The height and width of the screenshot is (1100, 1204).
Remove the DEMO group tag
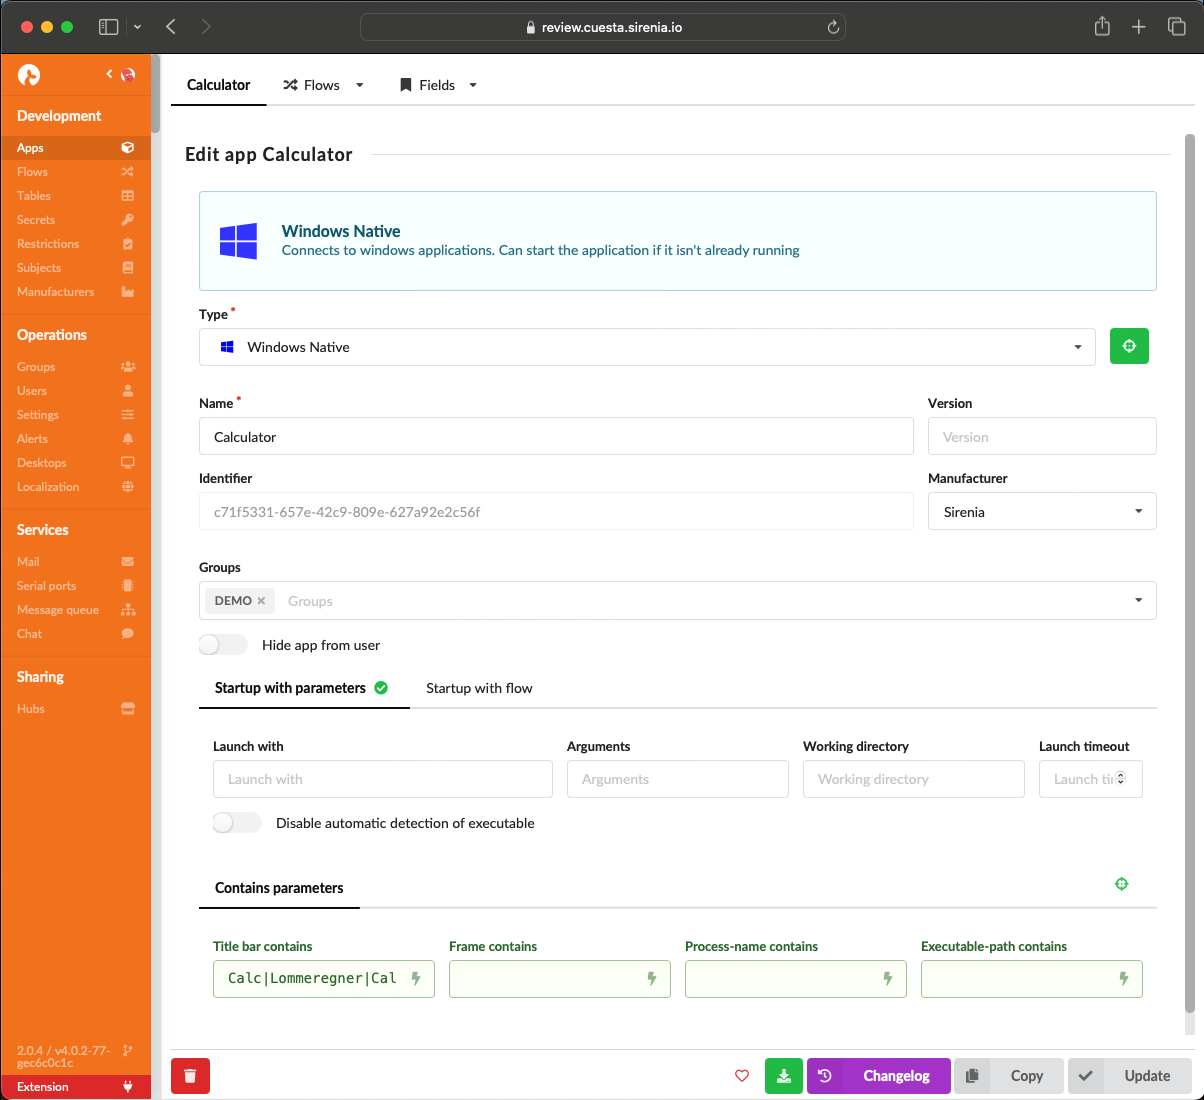click(x=261, y=601)
